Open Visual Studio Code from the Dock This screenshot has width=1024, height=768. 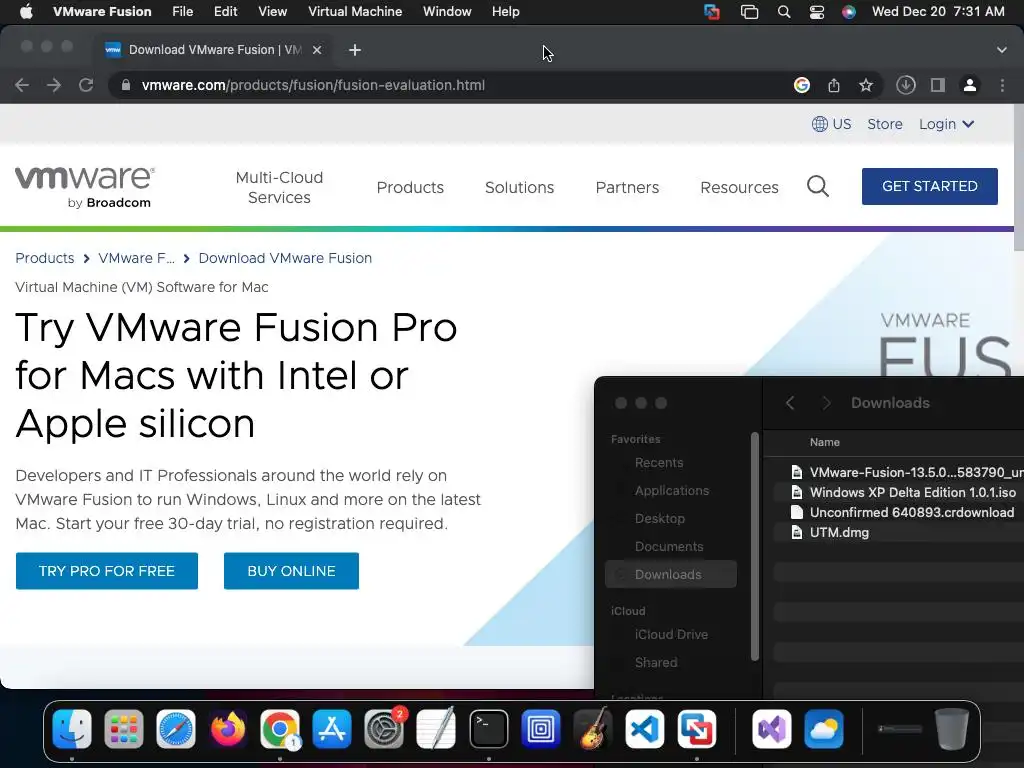645,729
